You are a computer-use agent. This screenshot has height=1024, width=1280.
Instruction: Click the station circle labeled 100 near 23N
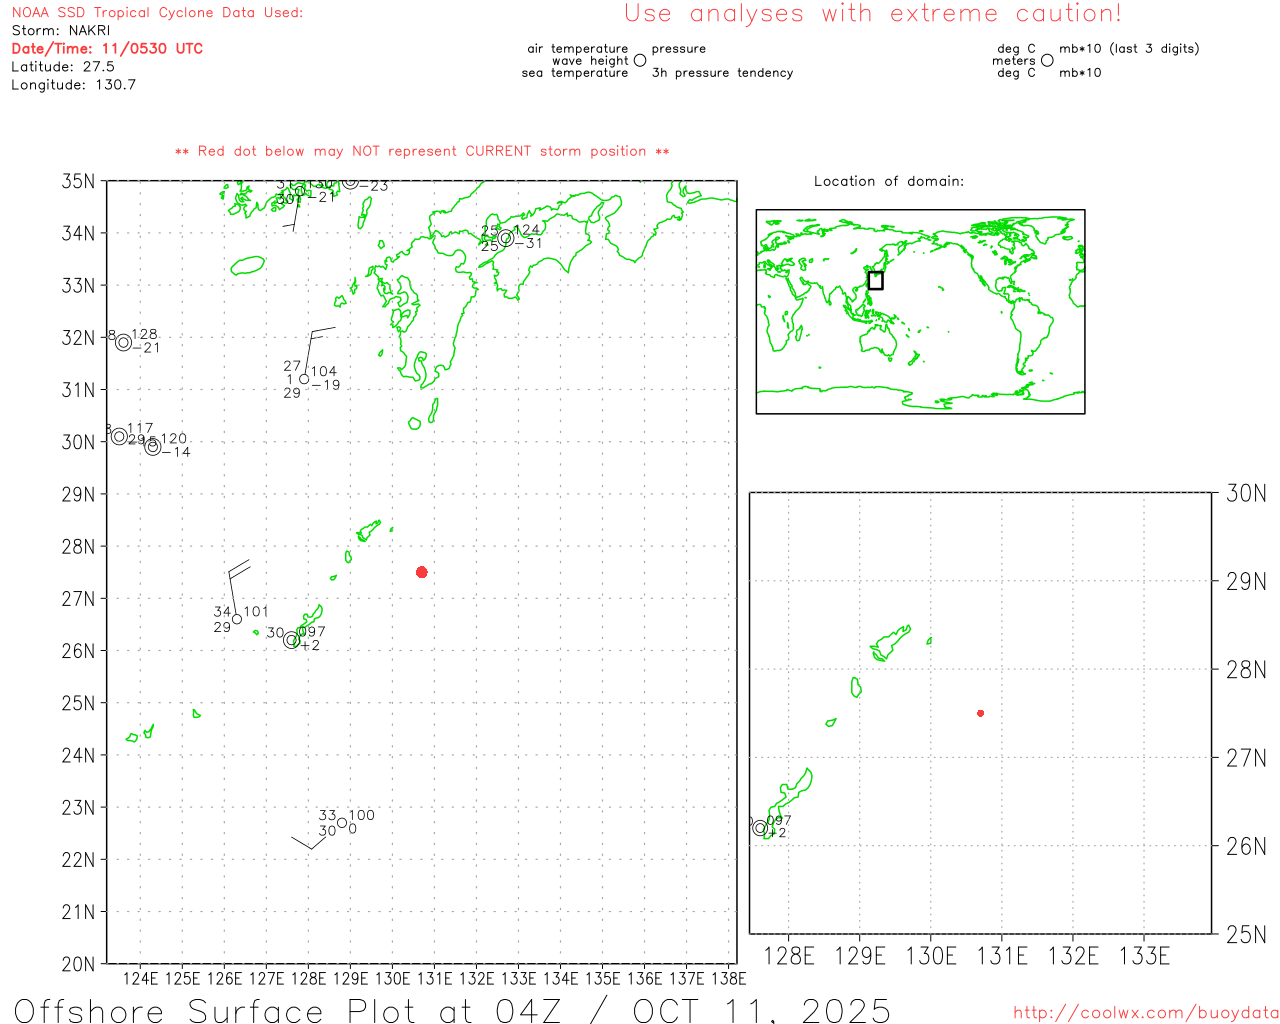342,823
